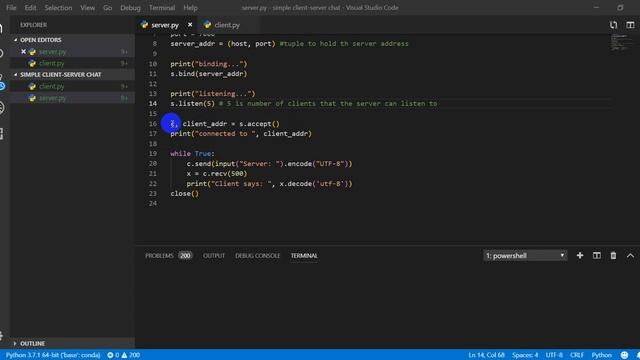Viewport: 640px width, 360px height.
Task: Switch to the Debug Console tab
Action: (x=258, y=256)
